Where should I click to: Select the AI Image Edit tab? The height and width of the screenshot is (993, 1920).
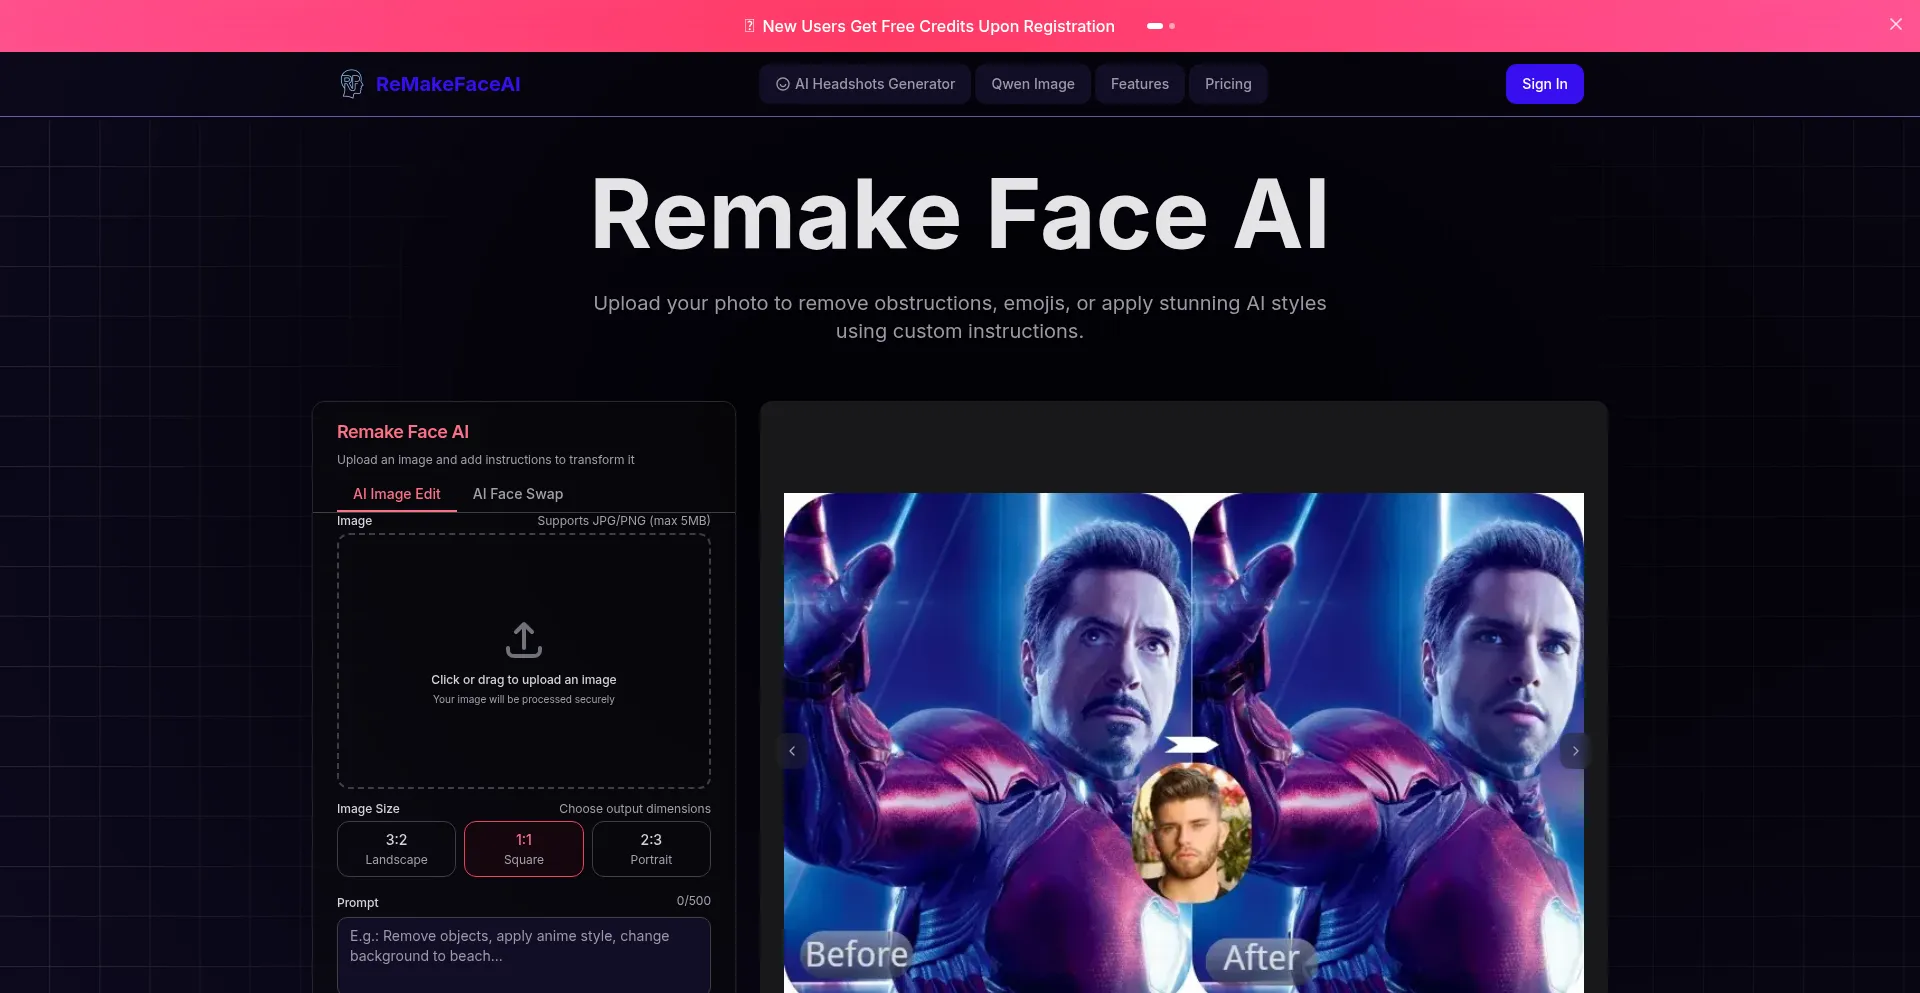coord(396,494)
